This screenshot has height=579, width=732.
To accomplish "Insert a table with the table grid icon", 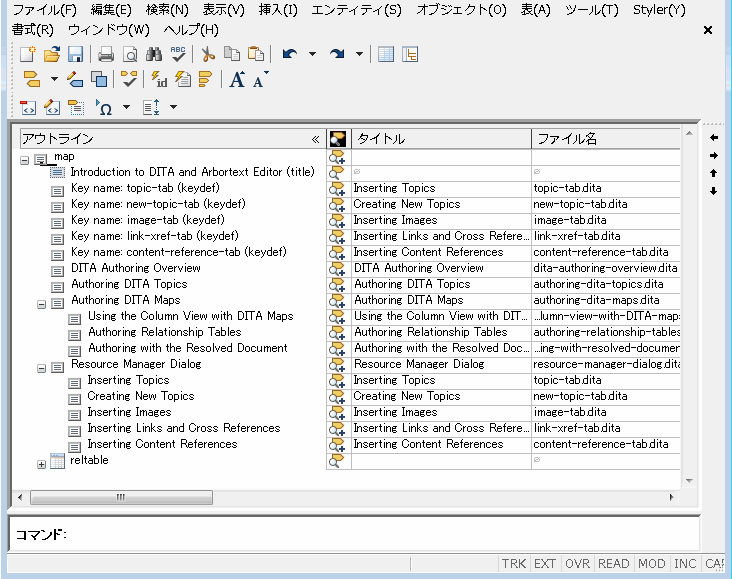I will pyautogui.click(x=386, y=54).
